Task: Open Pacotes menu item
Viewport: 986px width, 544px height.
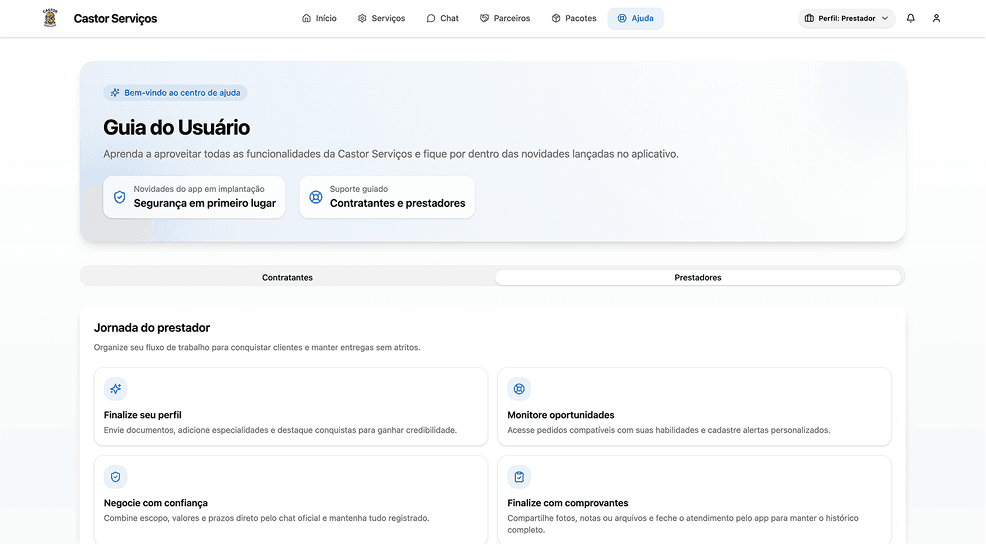Action: tap(574, 18)
